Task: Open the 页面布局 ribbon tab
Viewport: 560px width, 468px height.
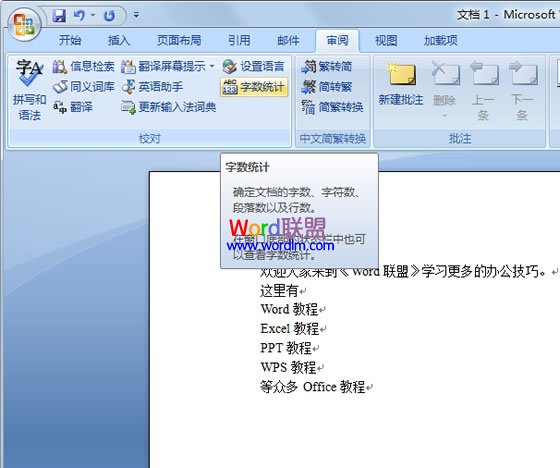Action: click(179, 40)
